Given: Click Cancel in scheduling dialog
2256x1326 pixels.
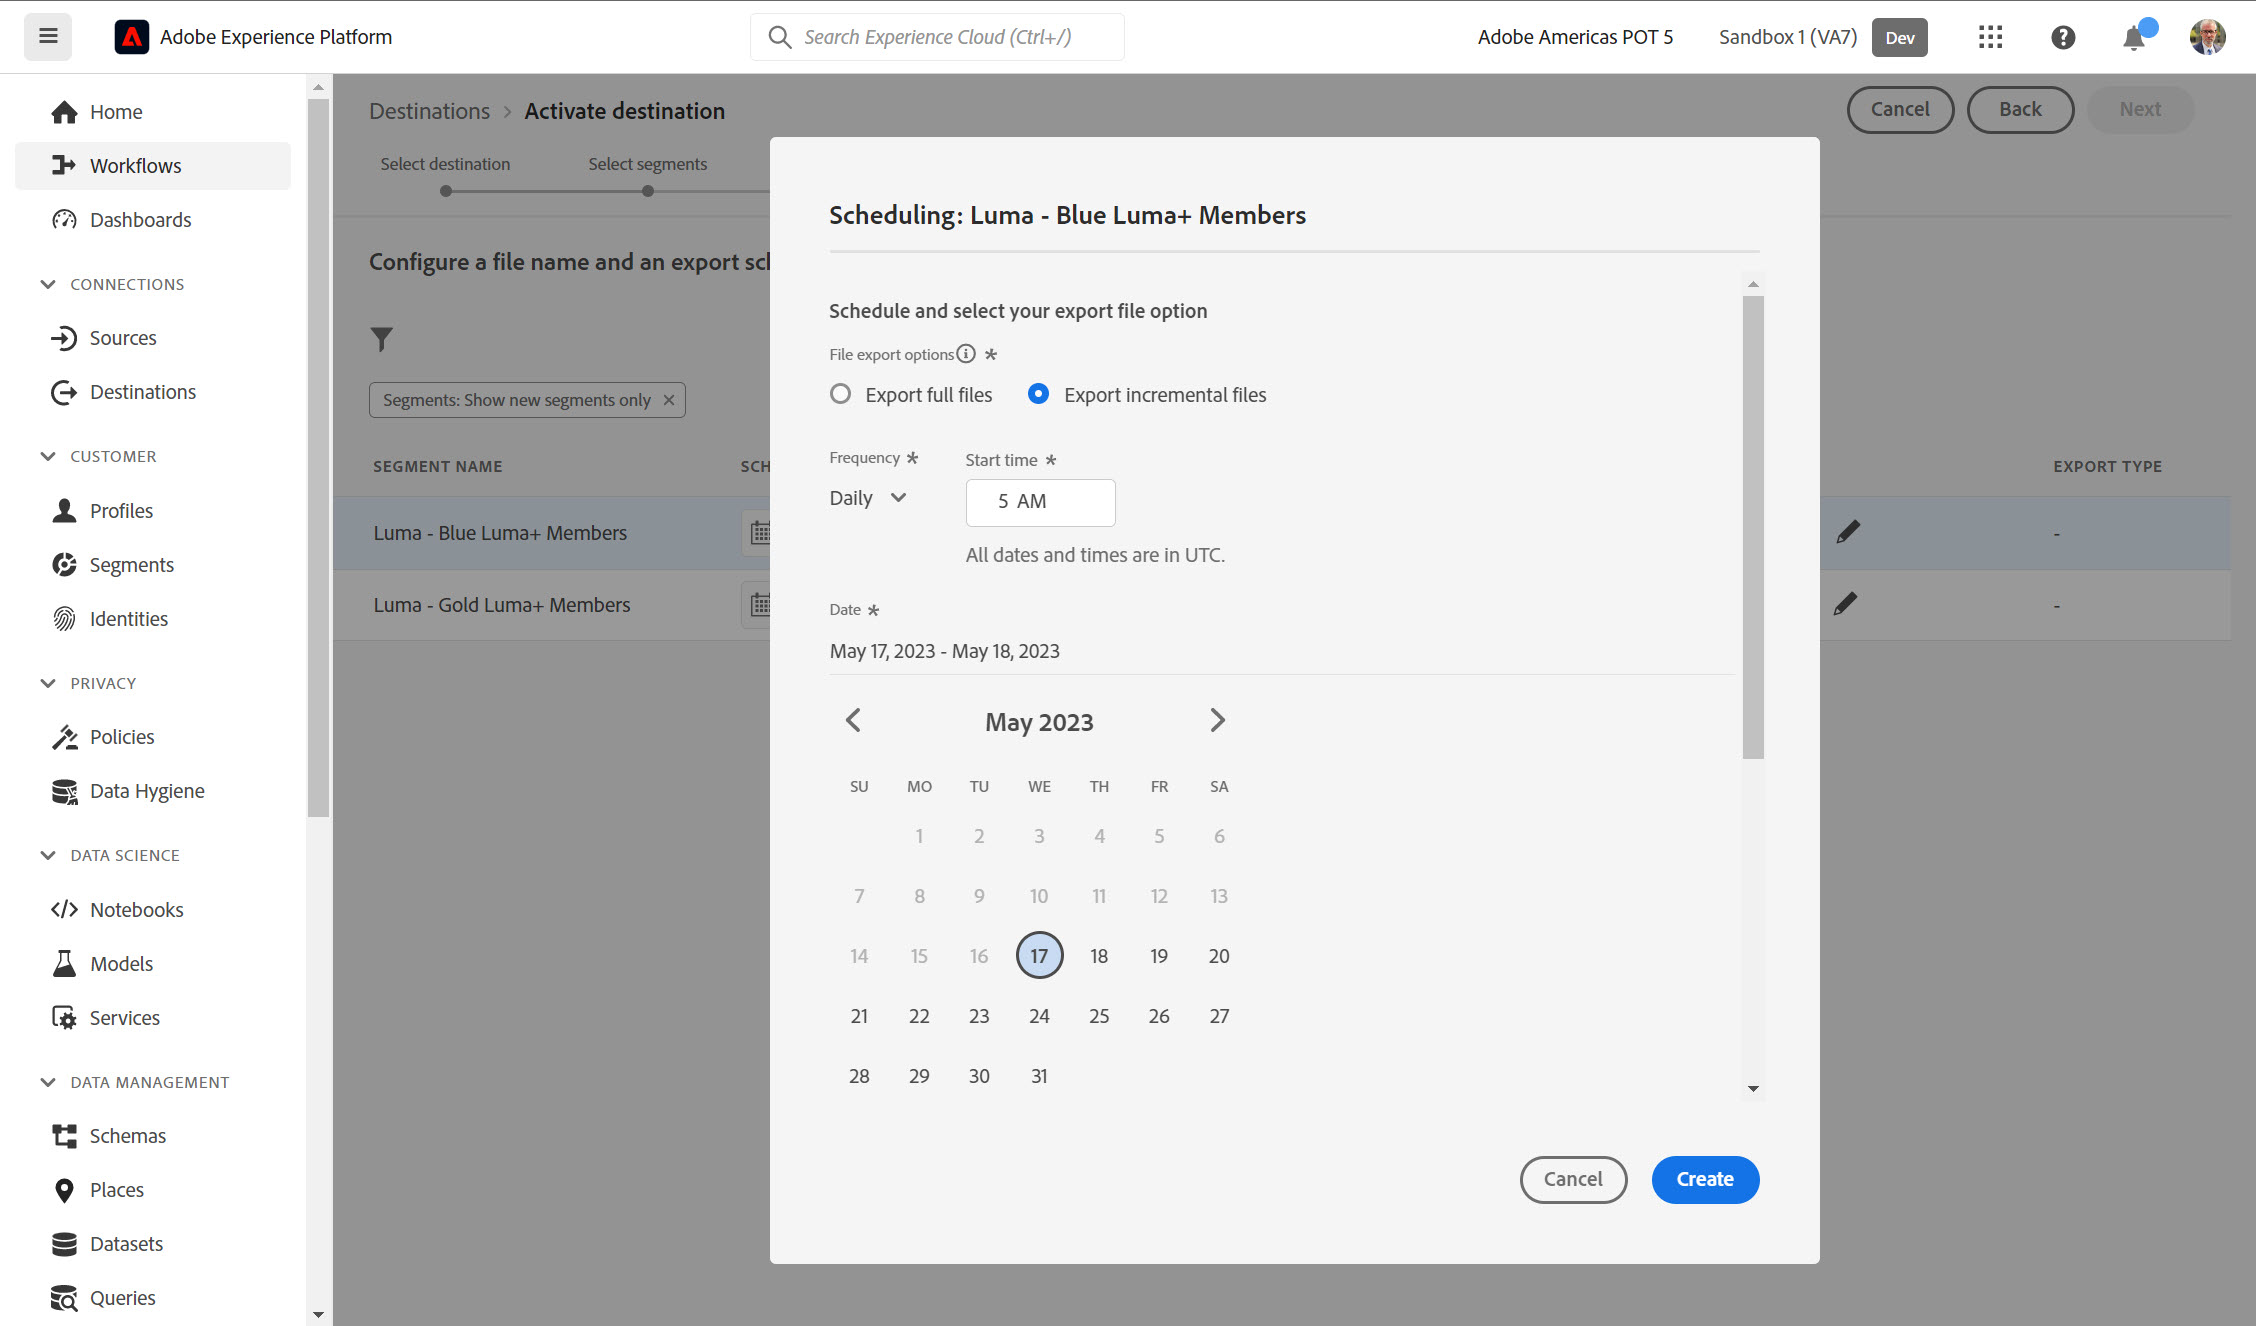Looking at the screenshot, I should pos(1573,1179).
